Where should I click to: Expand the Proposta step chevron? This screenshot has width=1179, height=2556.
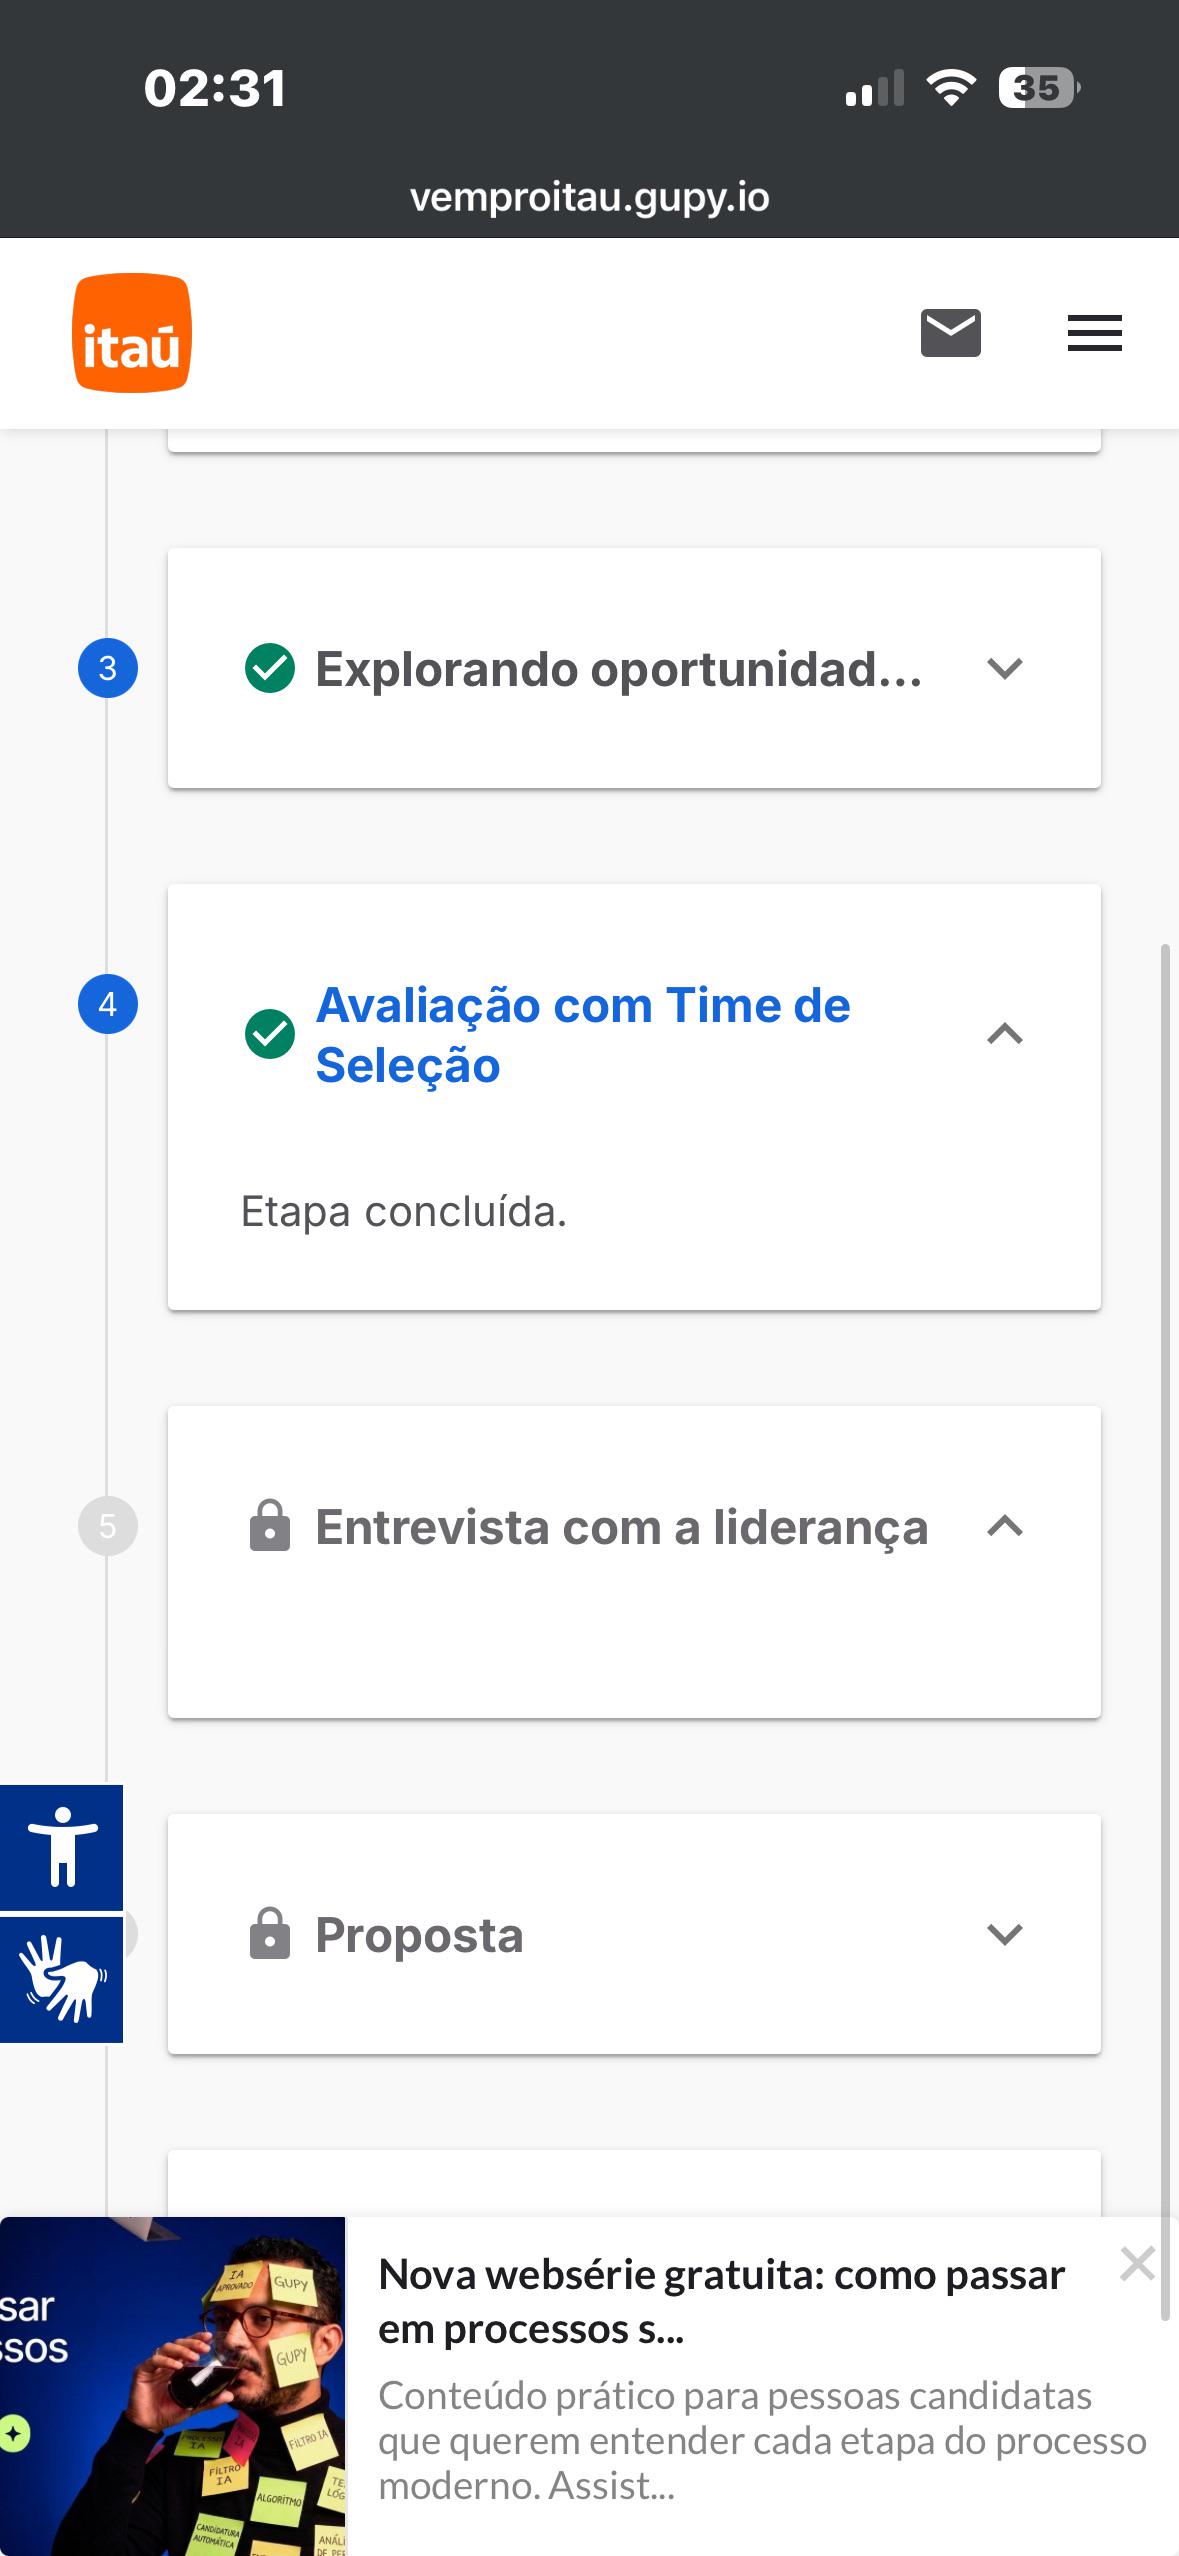[1004, 1934]
